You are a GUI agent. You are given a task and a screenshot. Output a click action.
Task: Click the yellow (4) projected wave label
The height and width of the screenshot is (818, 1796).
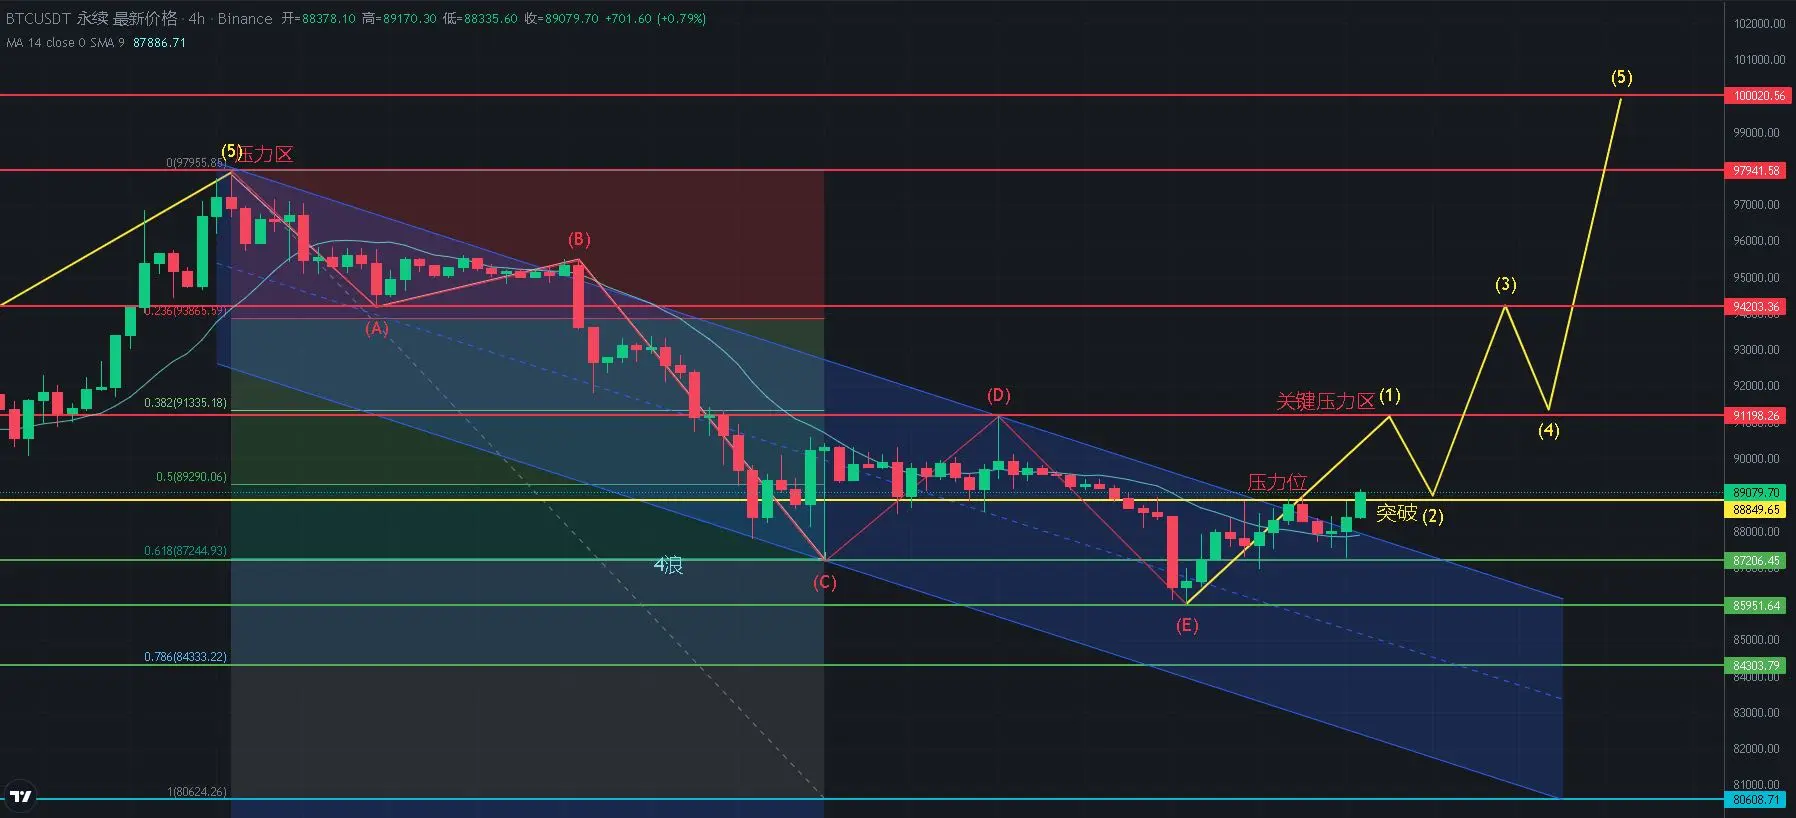[x=1548, y=431]
